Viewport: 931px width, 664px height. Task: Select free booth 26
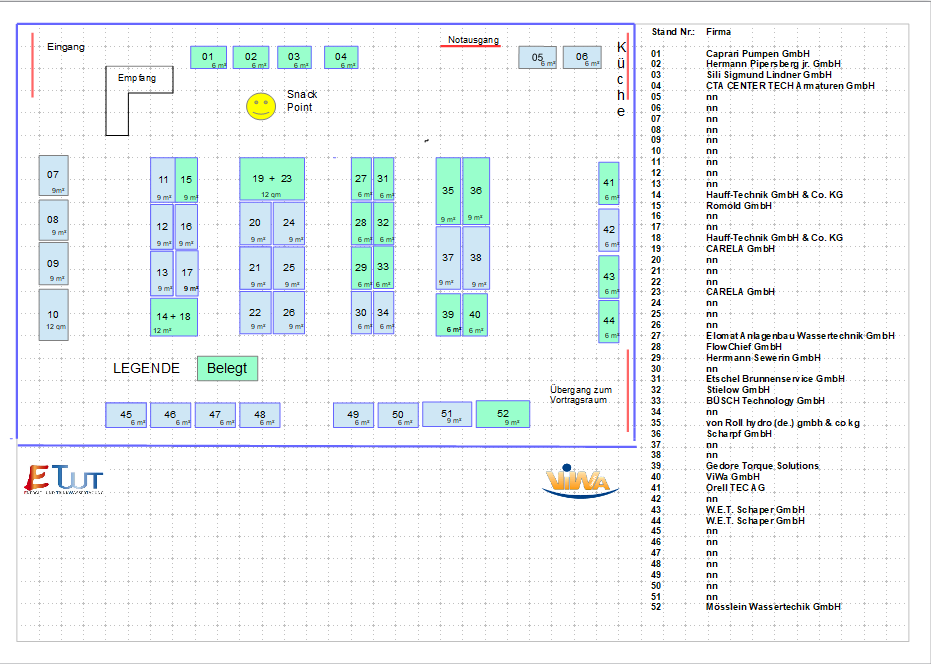click(289, 312)
